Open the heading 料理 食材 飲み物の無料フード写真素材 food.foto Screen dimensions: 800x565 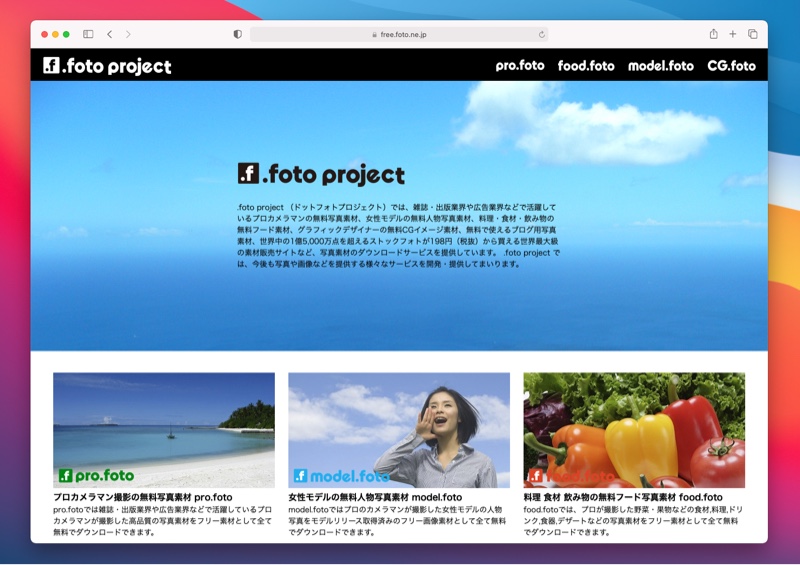(623, 497)
